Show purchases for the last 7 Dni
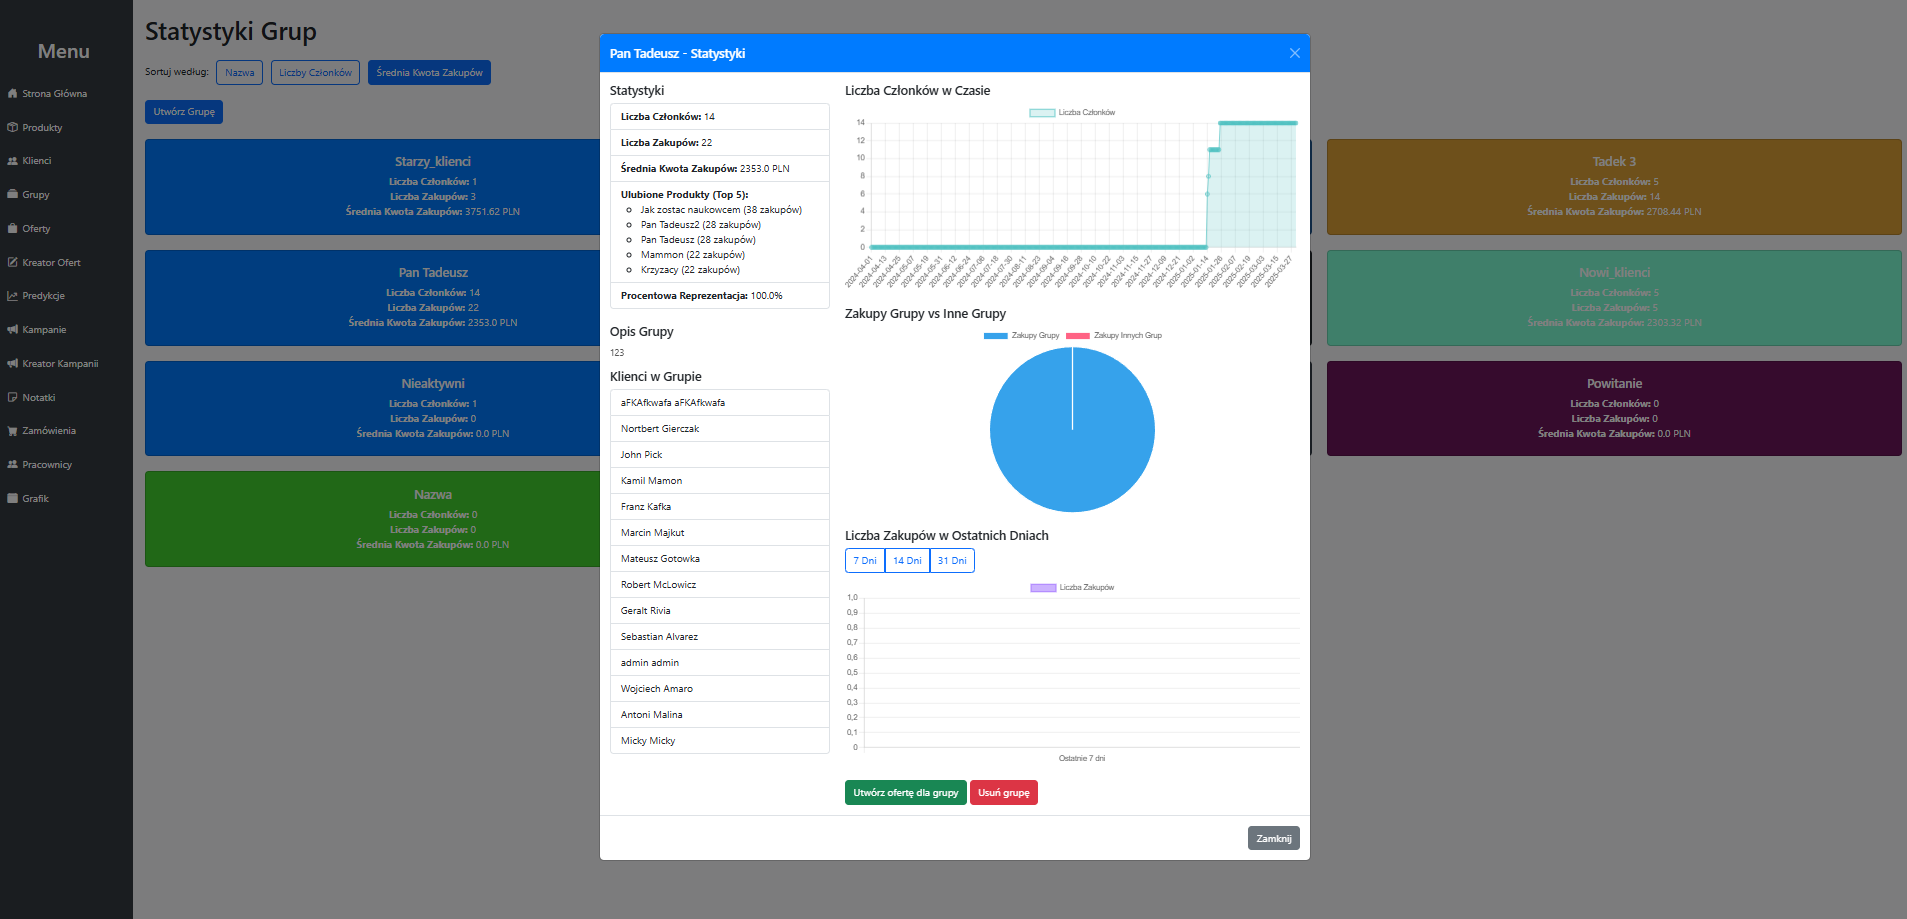The image size is (1907, 919). pos(865,561)
